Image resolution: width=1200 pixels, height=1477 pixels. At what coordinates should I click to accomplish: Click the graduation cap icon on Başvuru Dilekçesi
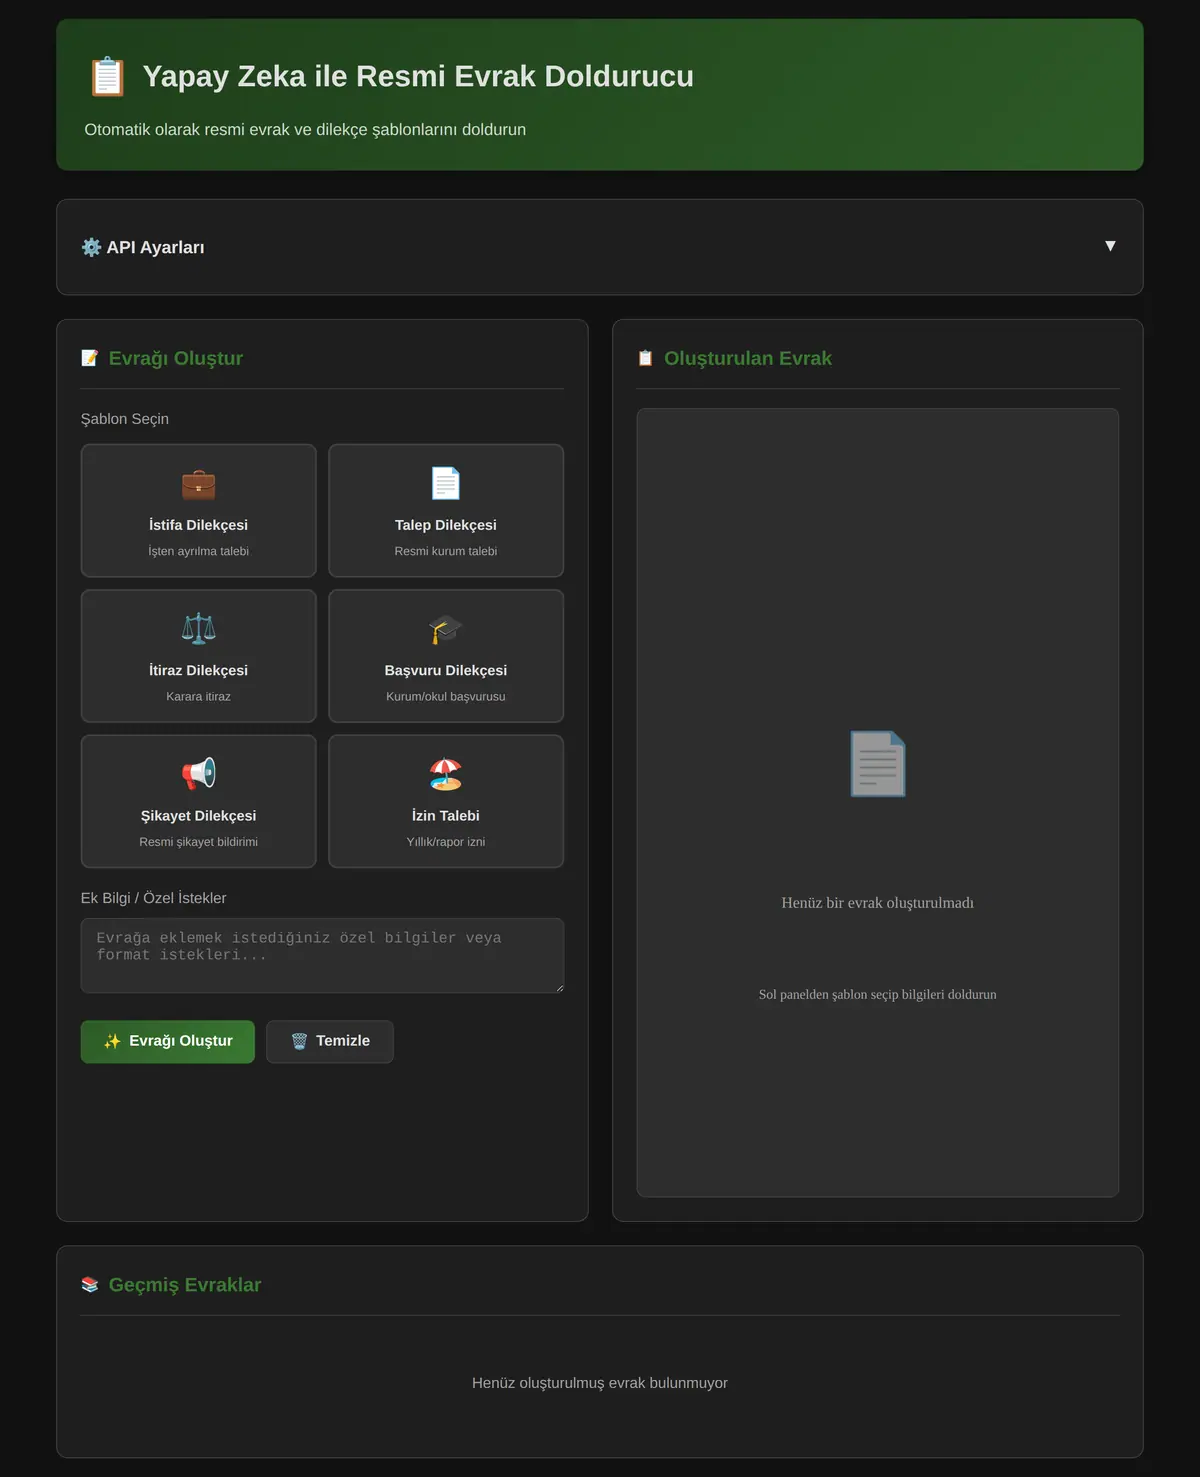(446, 629)
